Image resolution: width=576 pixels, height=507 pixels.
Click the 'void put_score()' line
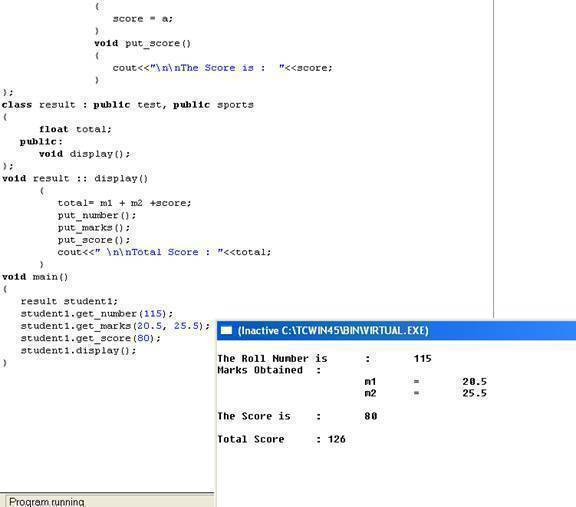tap(143, 43)
